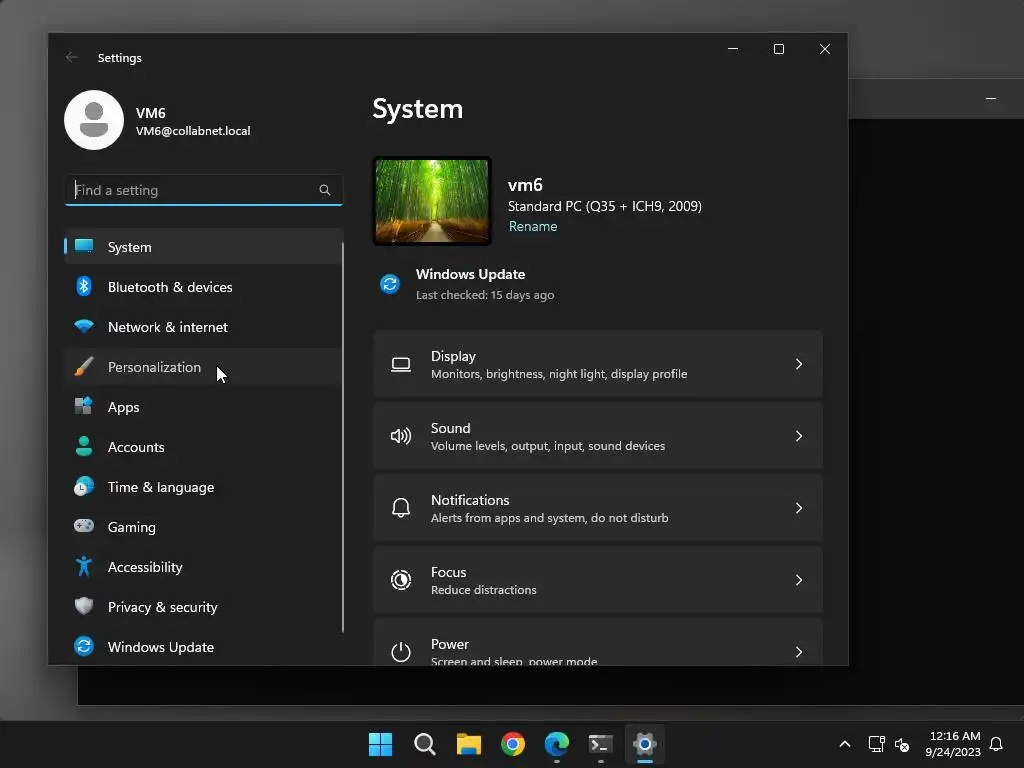Open Terminal from taskbar

click(x=601, y=744)
